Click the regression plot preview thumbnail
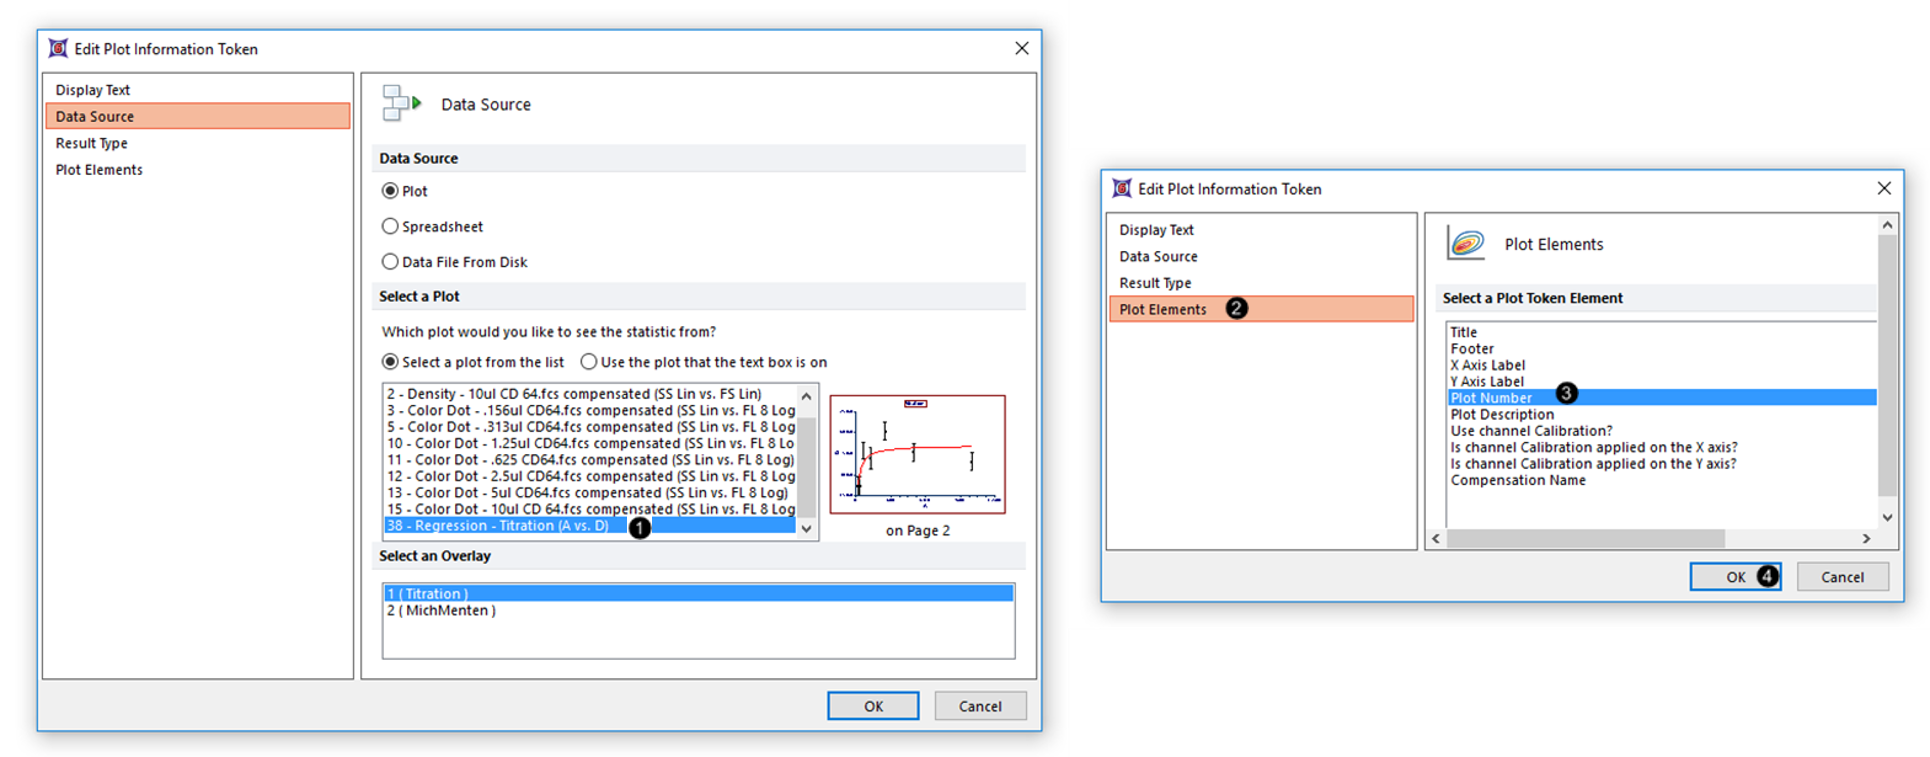 [x=917, y=454]
